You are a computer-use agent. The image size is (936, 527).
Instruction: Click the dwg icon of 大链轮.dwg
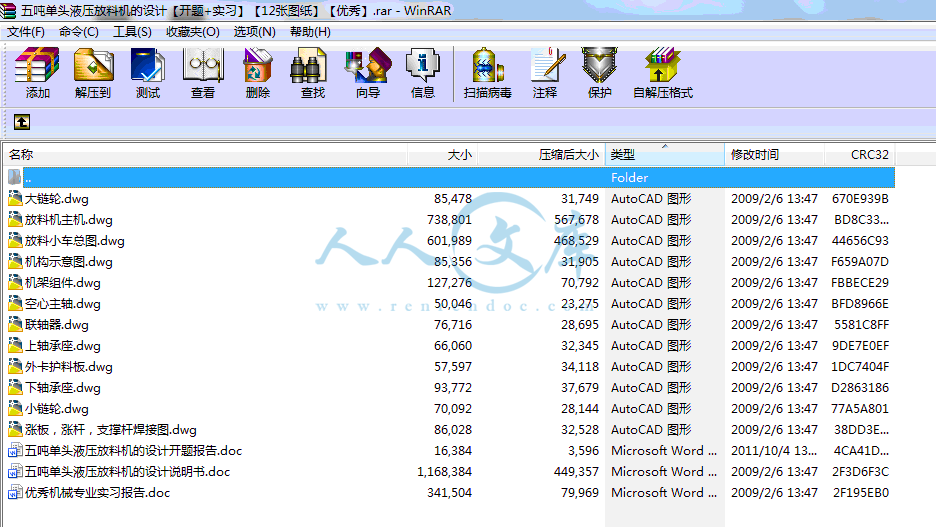[x=15, y=198]
